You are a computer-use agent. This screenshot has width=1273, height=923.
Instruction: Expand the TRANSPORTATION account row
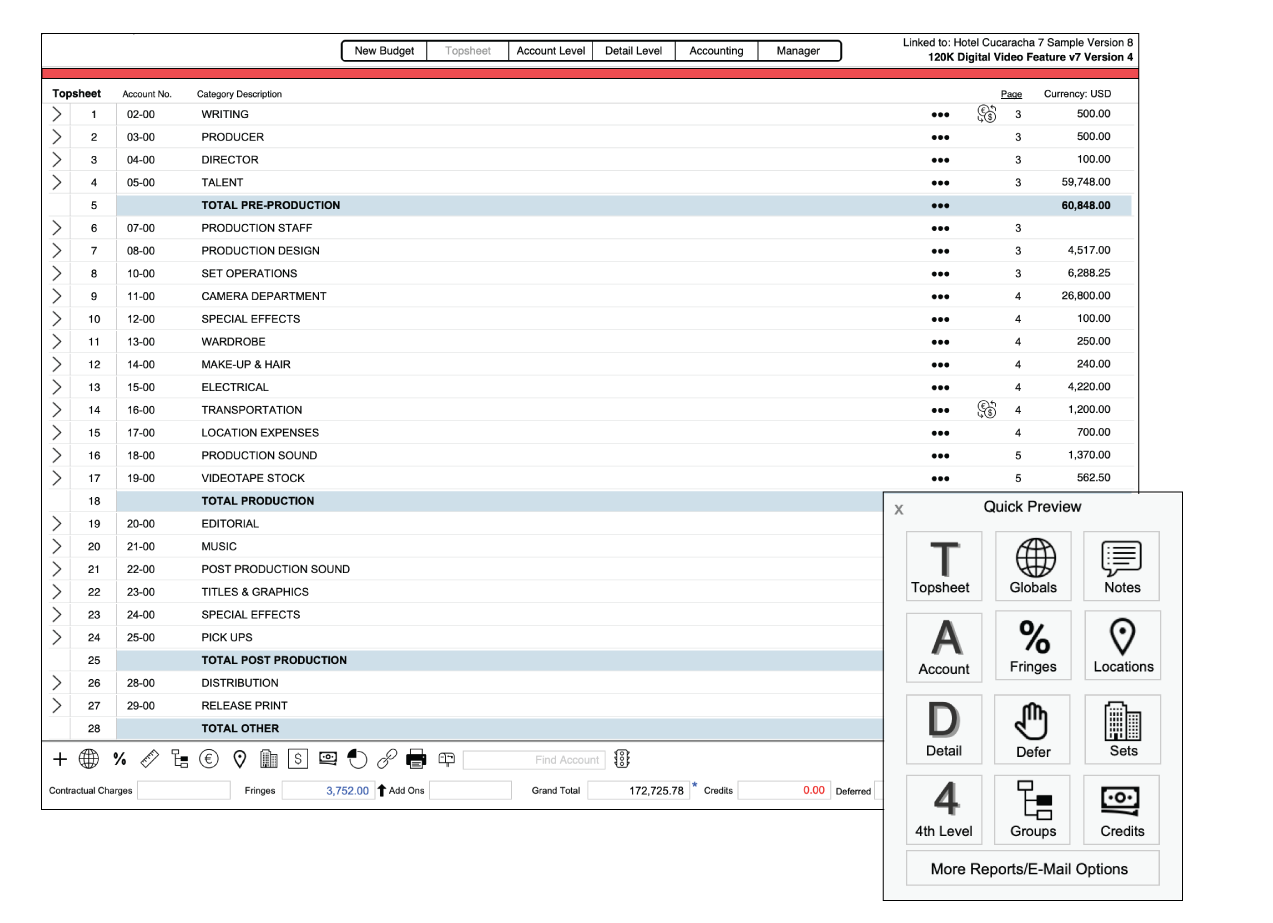pyautogui.click(x=57, y=410)
